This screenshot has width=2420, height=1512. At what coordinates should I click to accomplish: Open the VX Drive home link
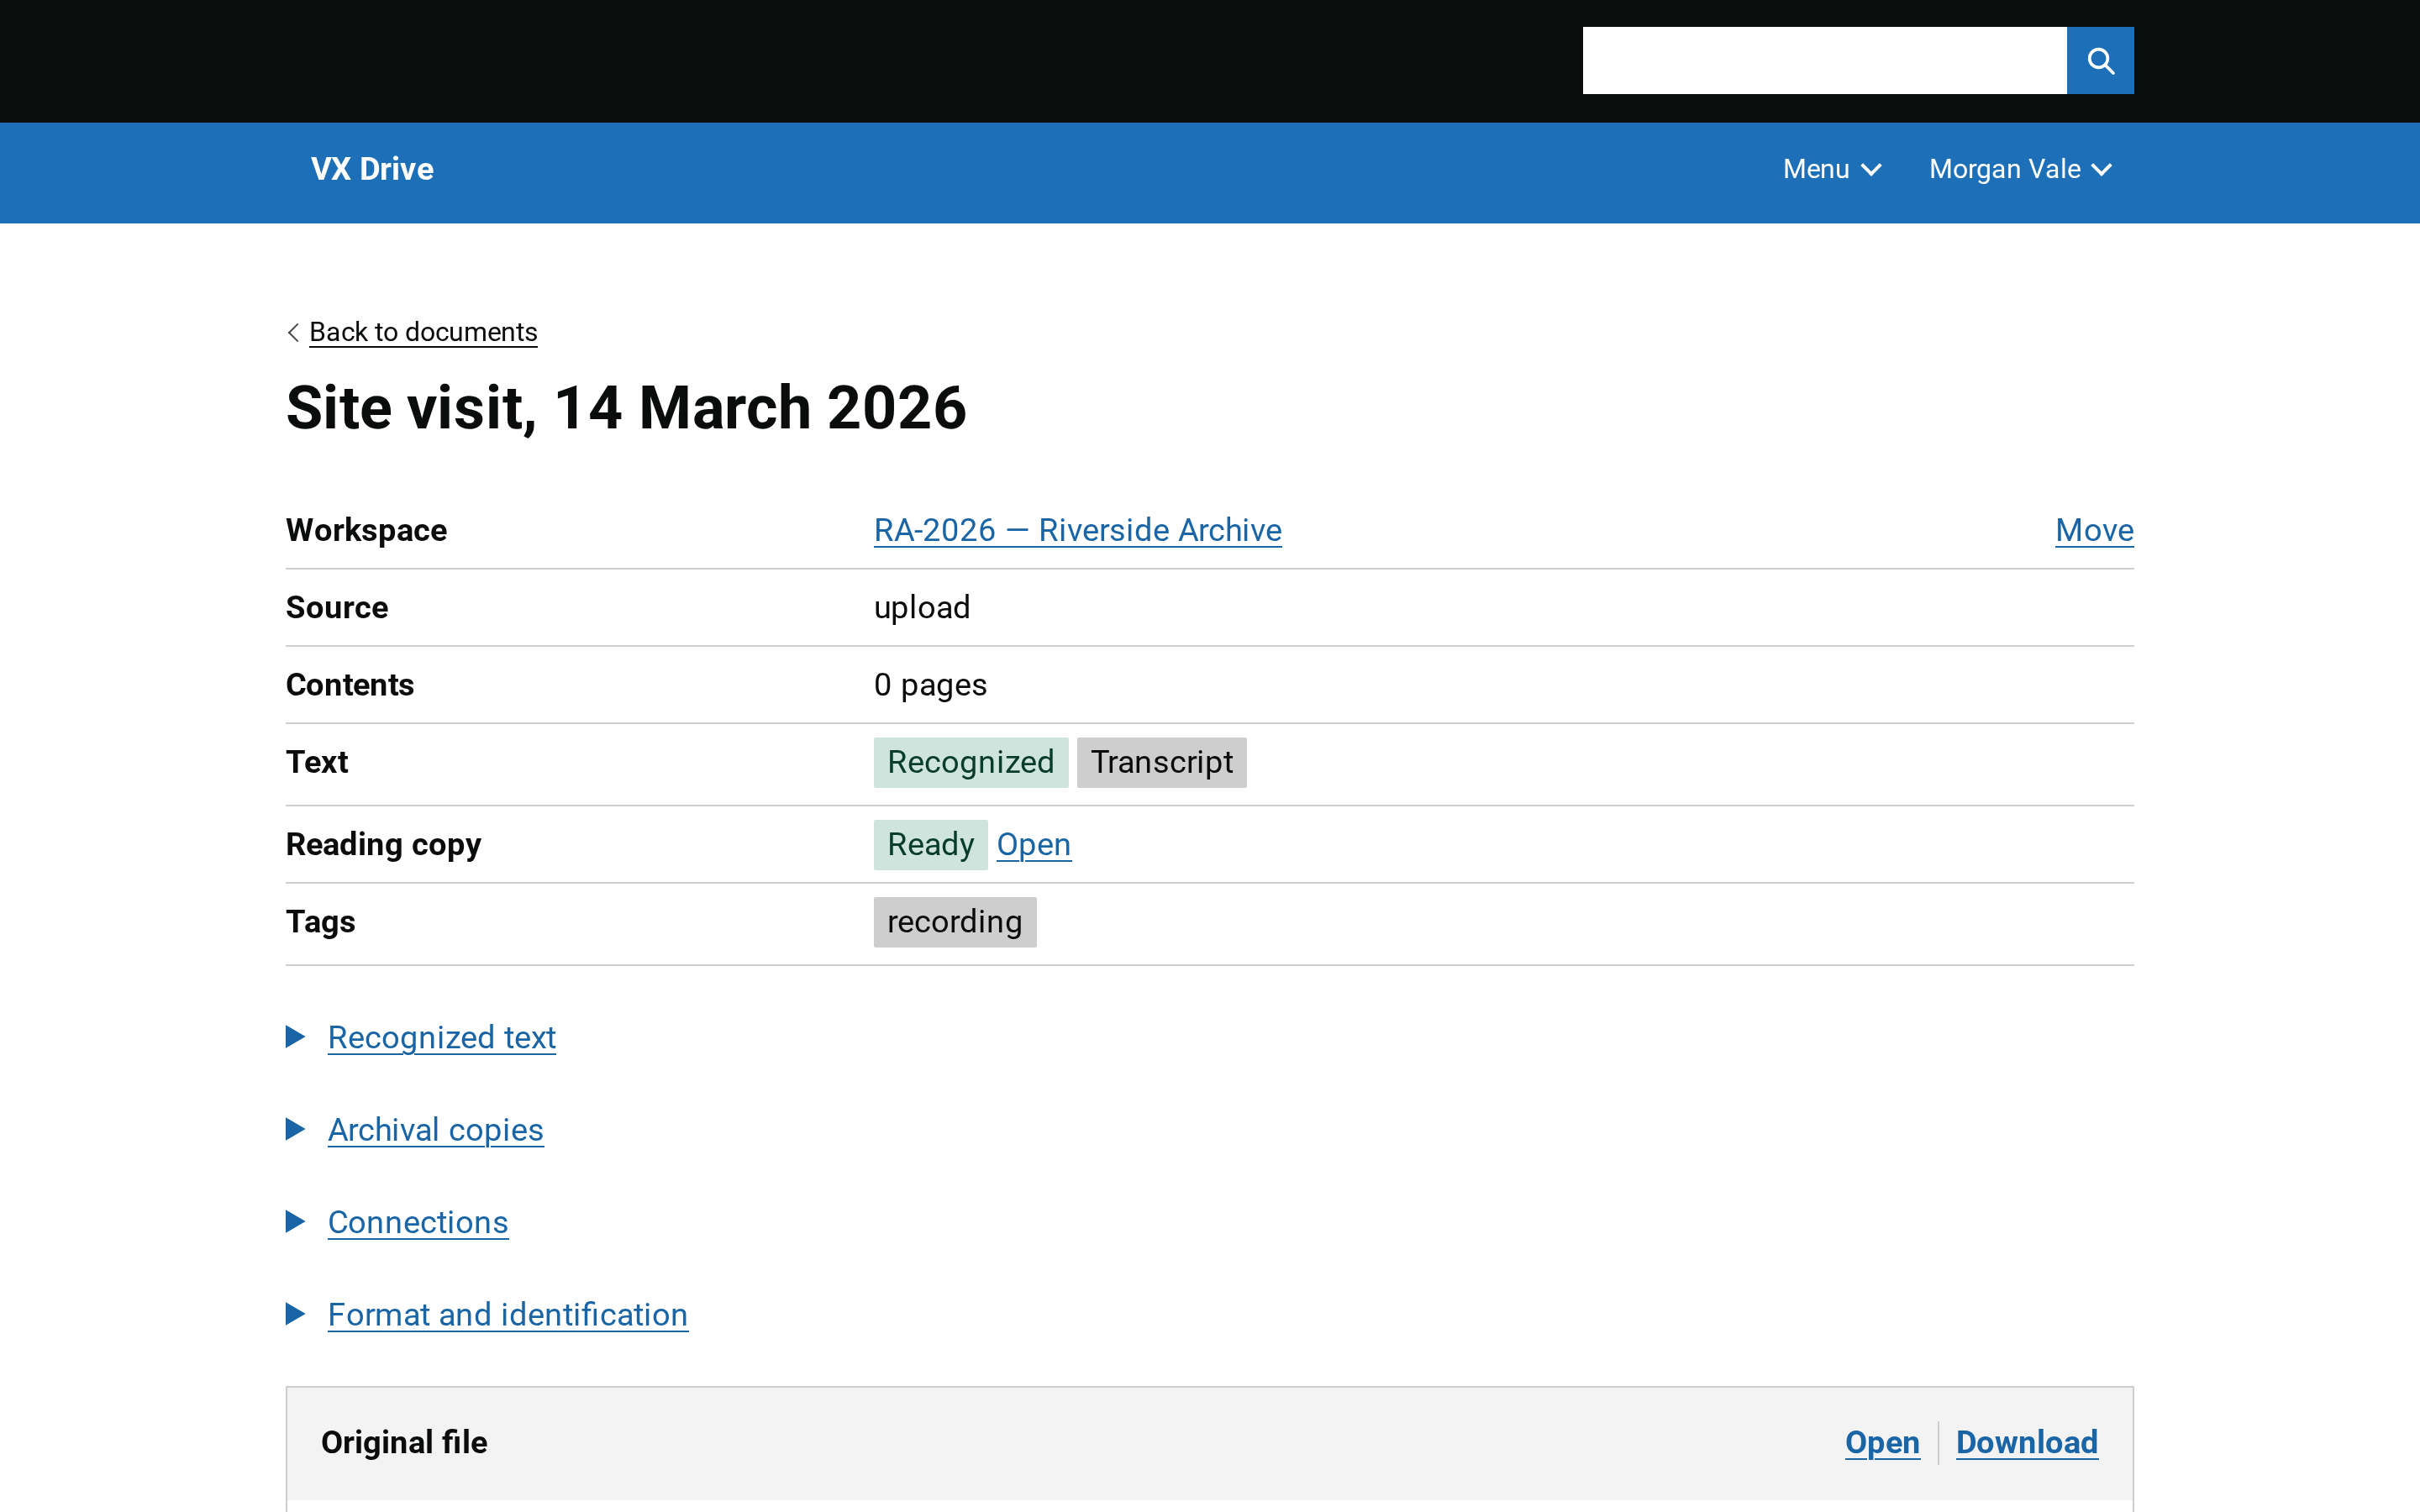click(372, 169)
